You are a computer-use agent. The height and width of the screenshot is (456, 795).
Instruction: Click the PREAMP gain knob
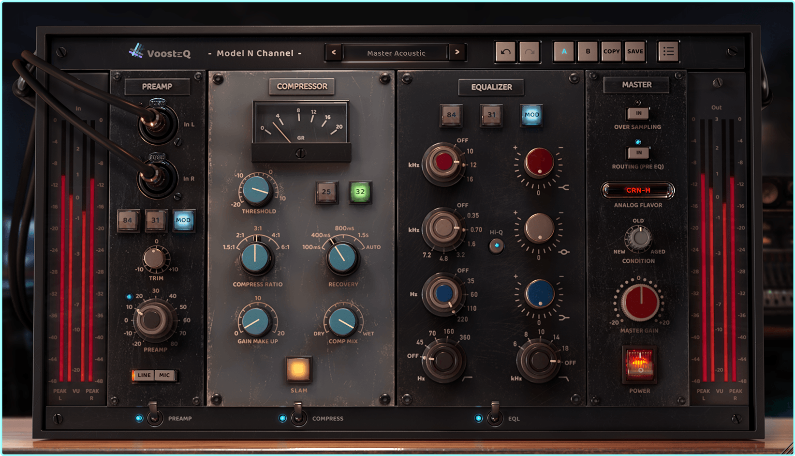[x=152, y=320]
